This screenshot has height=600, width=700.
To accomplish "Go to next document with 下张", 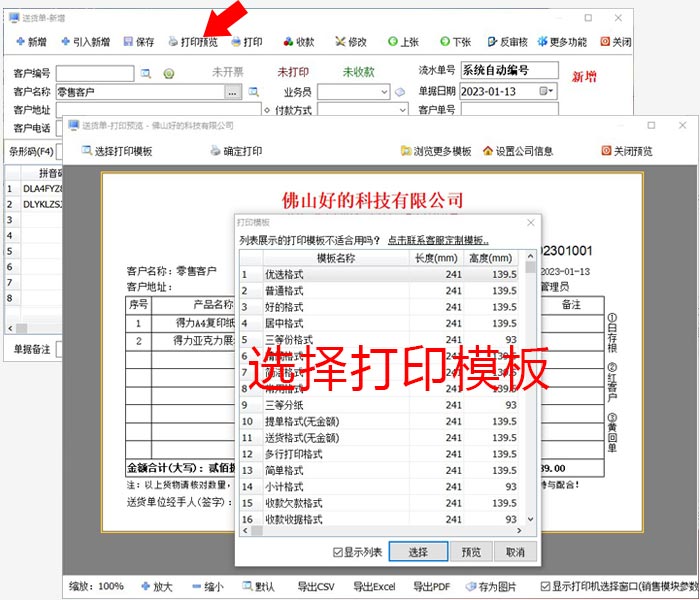I will pos(455,42).
